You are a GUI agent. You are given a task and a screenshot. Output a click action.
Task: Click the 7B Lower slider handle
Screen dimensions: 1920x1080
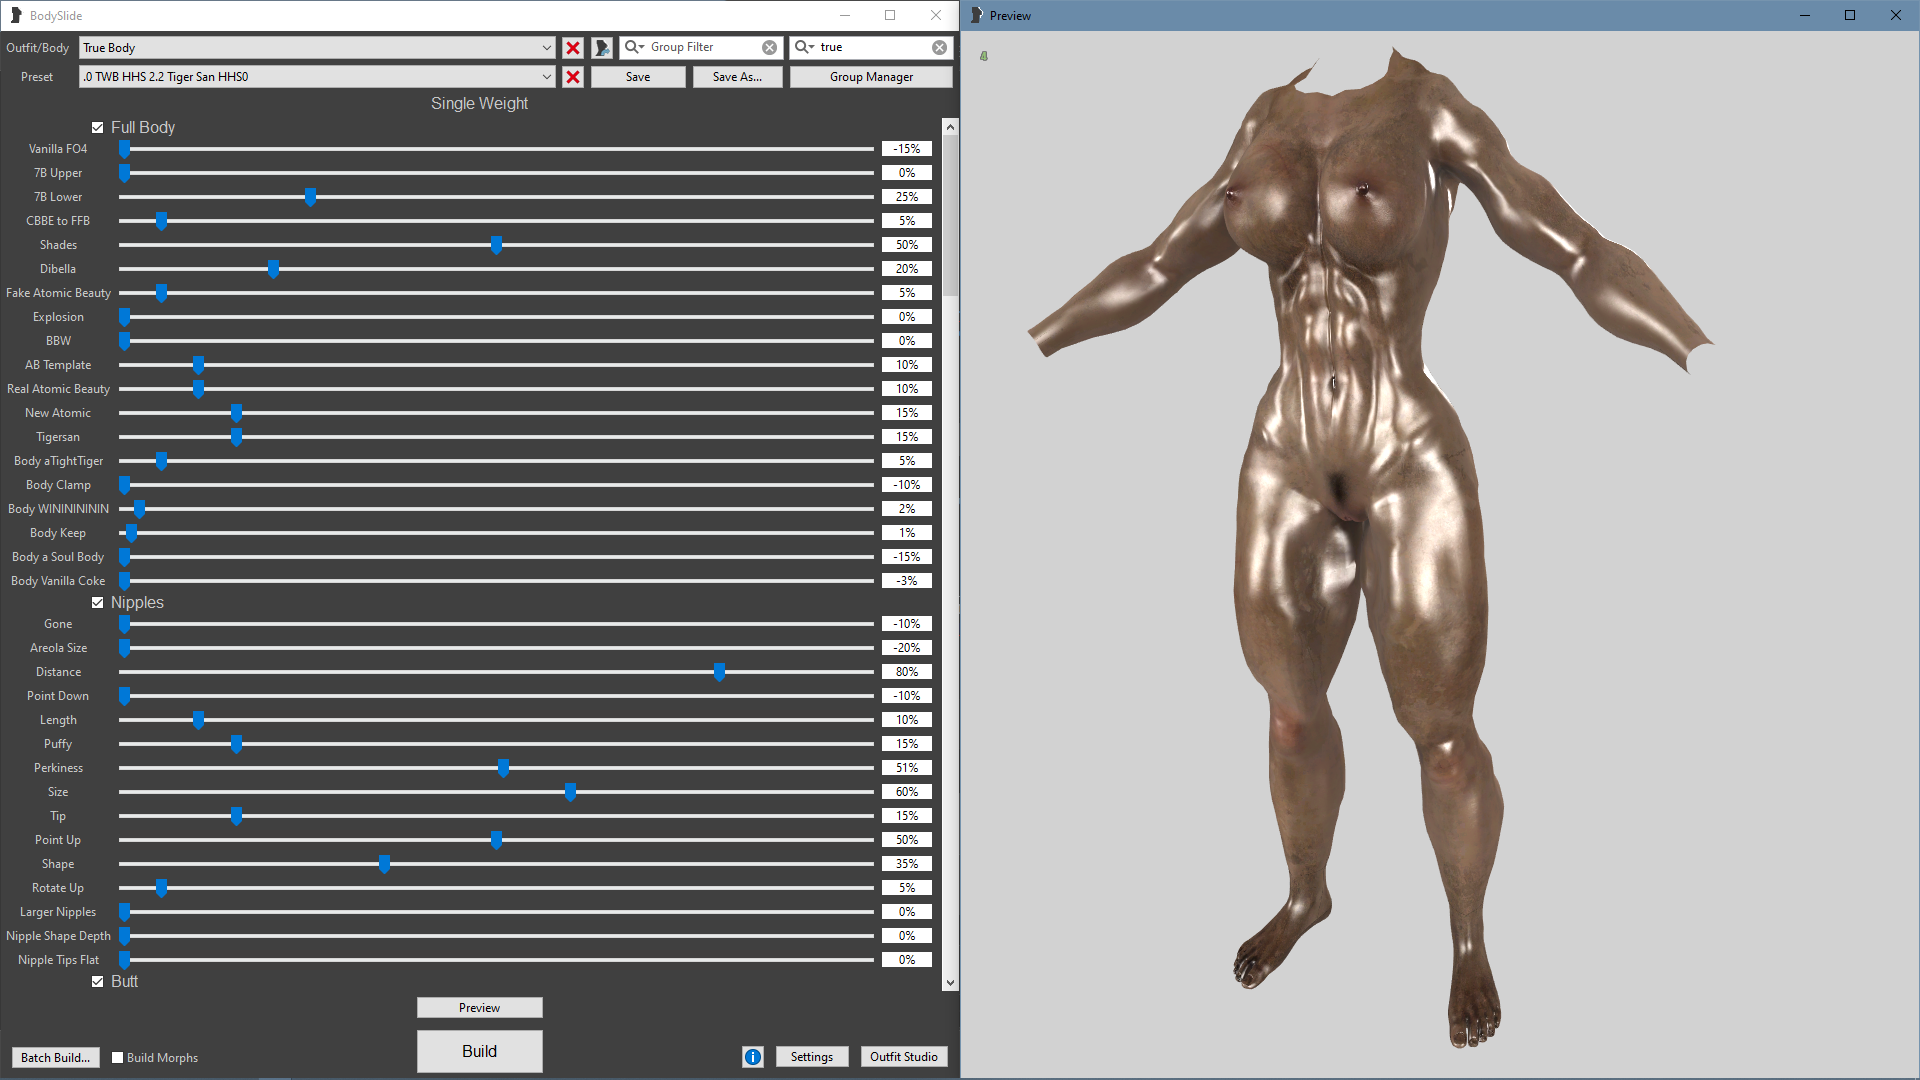click(x=311, y=197)
